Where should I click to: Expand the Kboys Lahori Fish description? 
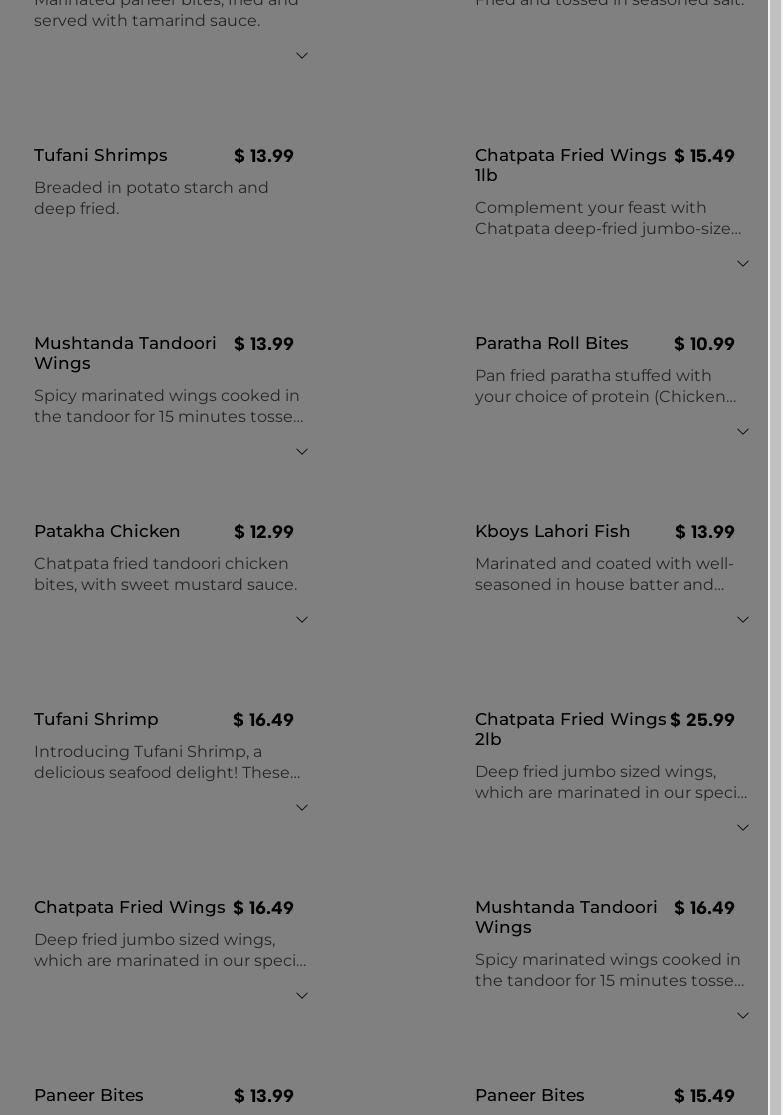(742, 620)
